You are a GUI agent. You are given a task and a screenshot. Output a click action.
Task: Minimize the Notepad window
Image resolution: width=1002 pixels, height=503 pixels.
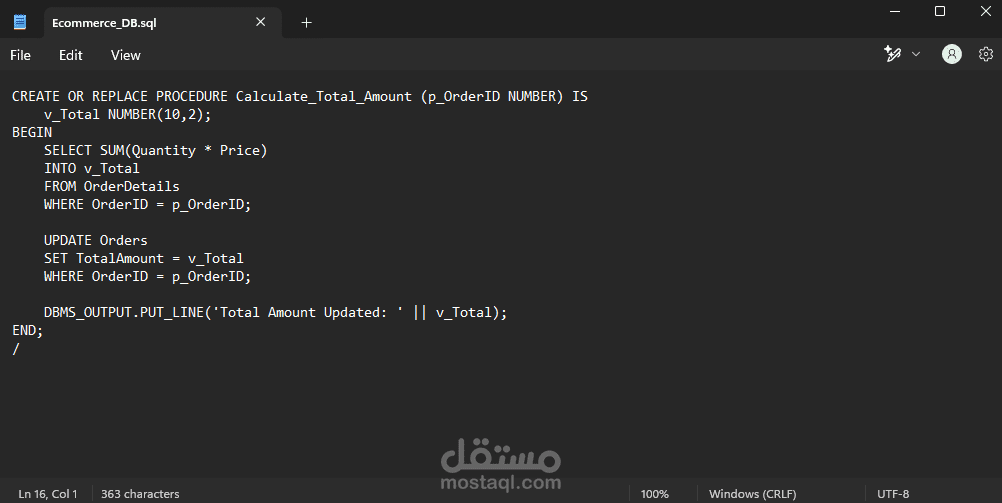click(x=895, y=12)
